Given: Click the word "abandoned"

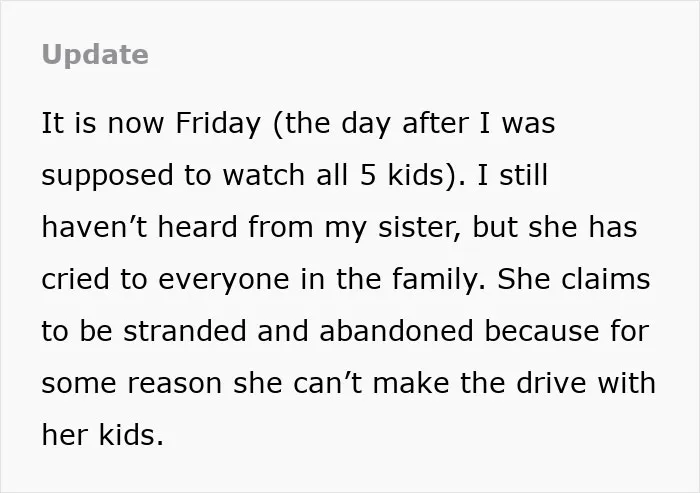Looking at the screenshot, I should click(396, 331).
